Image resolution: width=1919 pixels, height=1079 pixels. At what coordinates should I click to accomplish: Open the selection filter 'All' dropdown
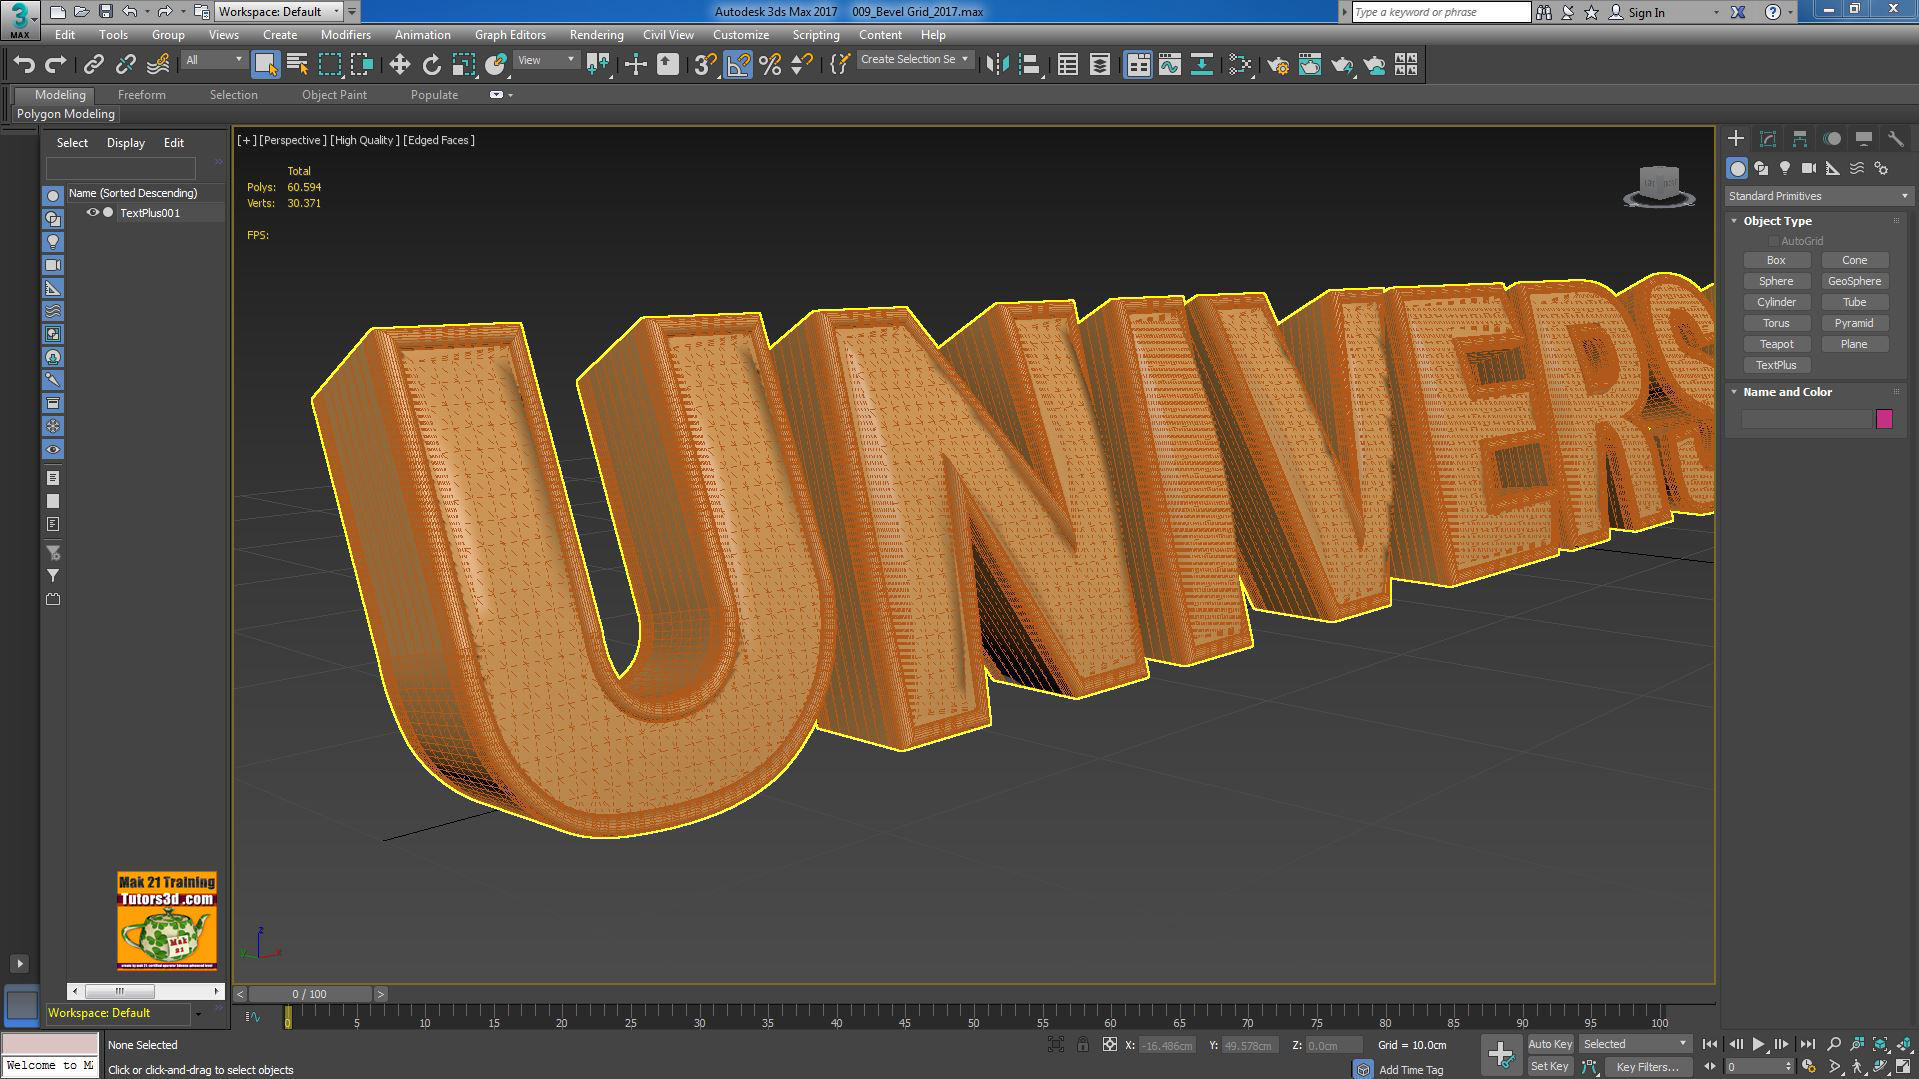tap(214, 61)
